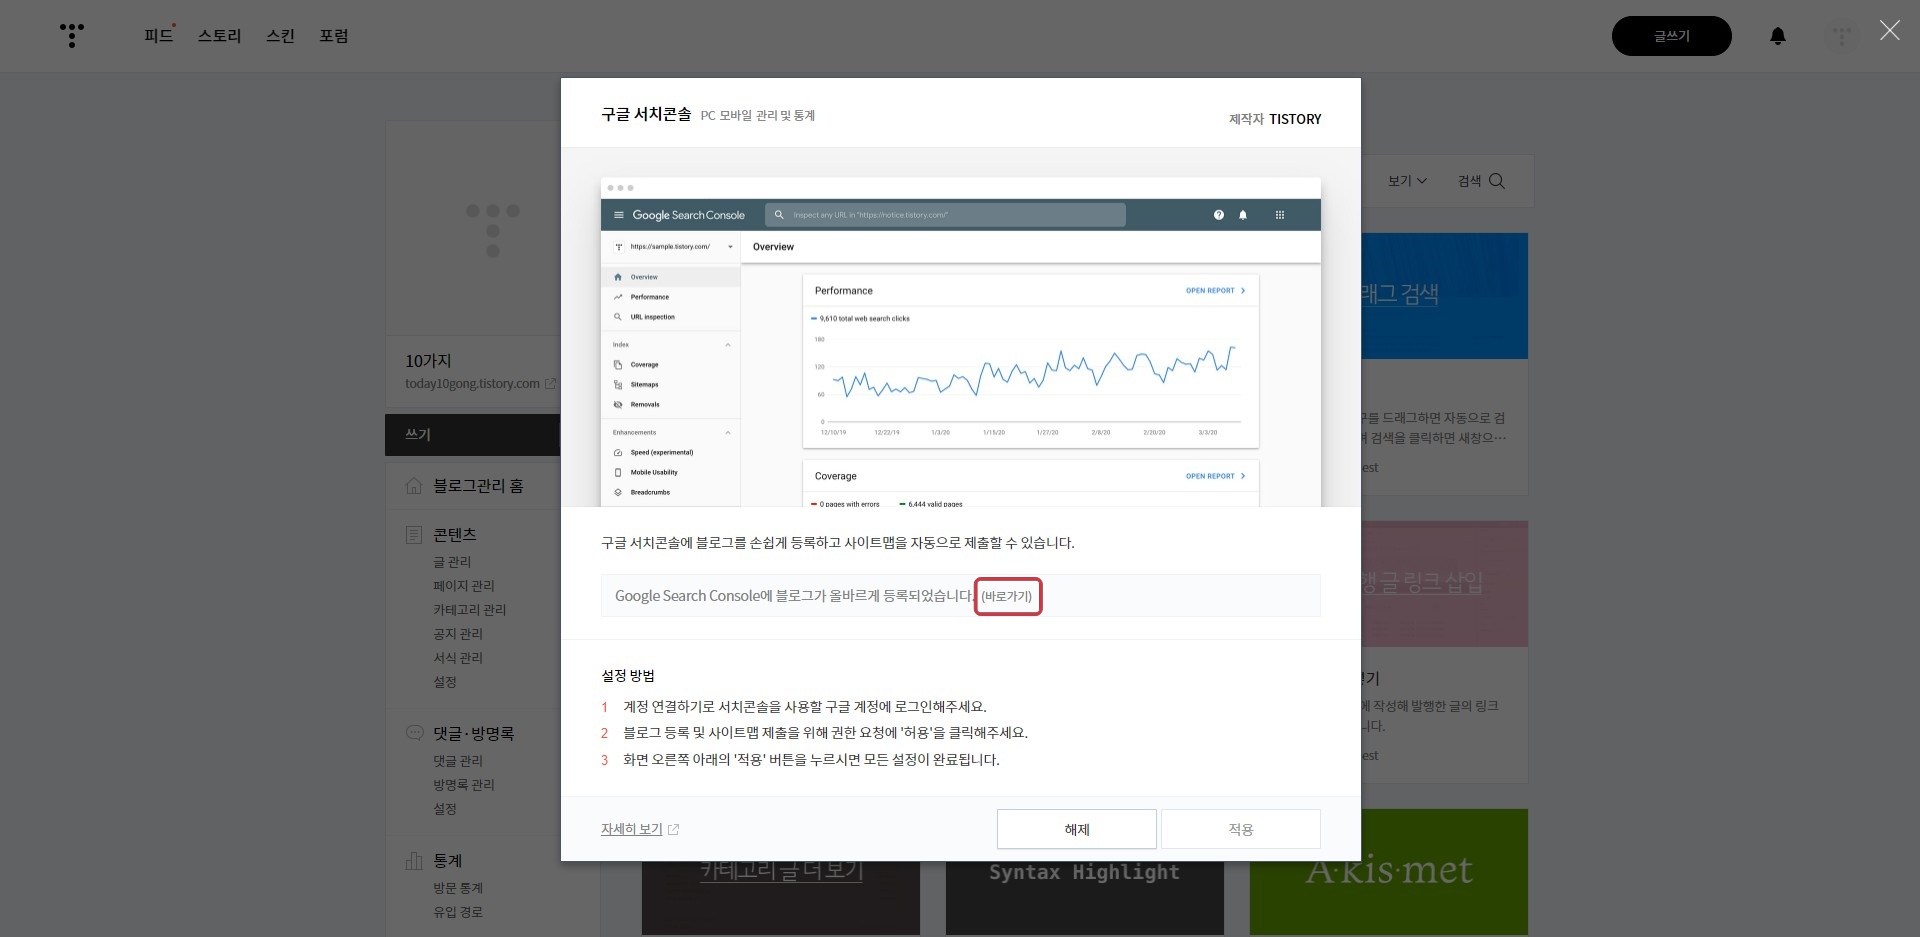
Task: Click the 글쓰기 button in header
Action: coord(1671,36)
